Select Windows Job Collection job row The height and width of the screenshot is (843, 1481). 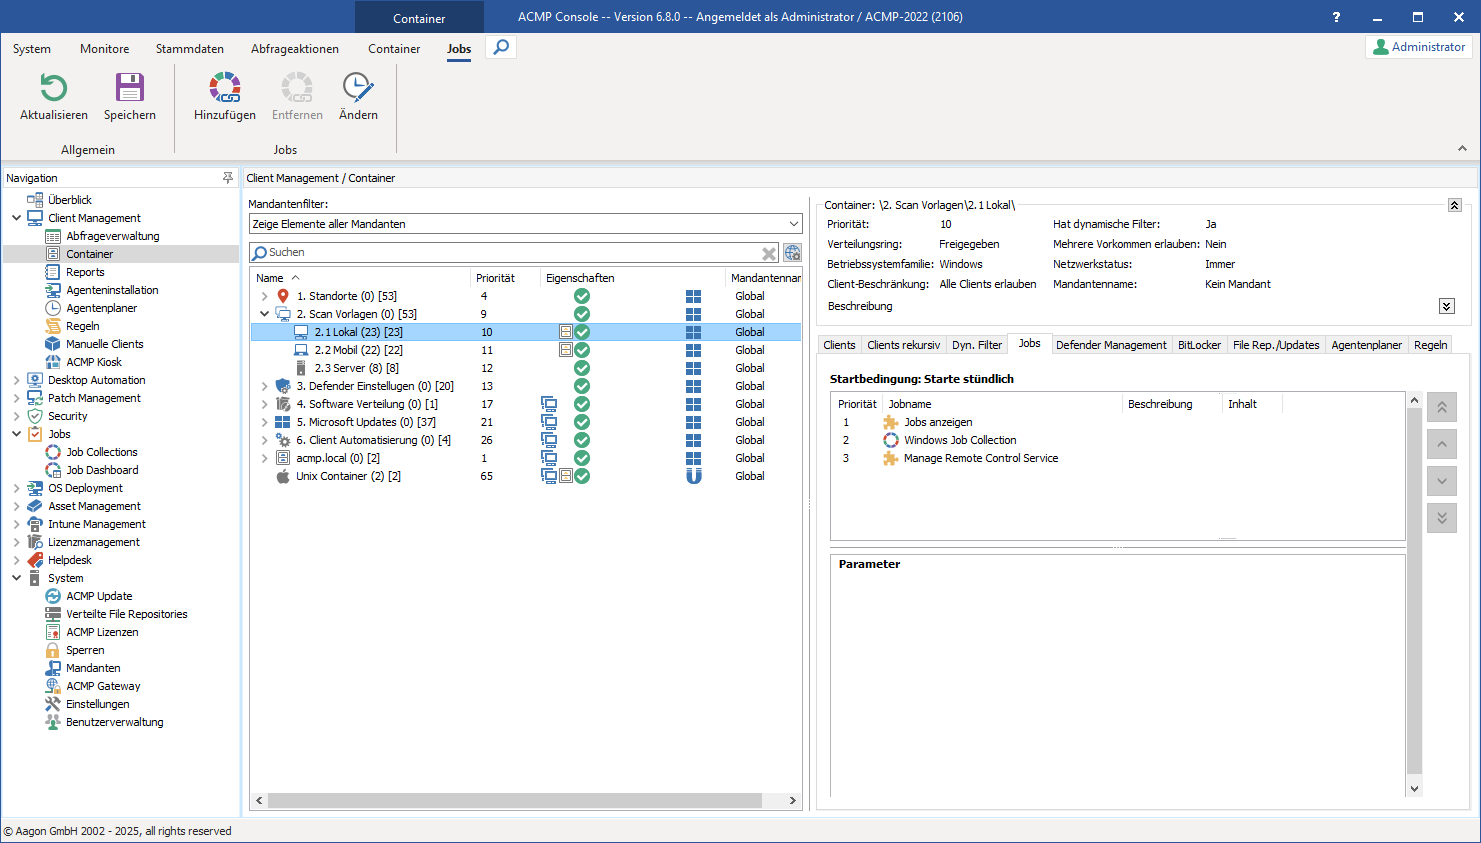960,440
